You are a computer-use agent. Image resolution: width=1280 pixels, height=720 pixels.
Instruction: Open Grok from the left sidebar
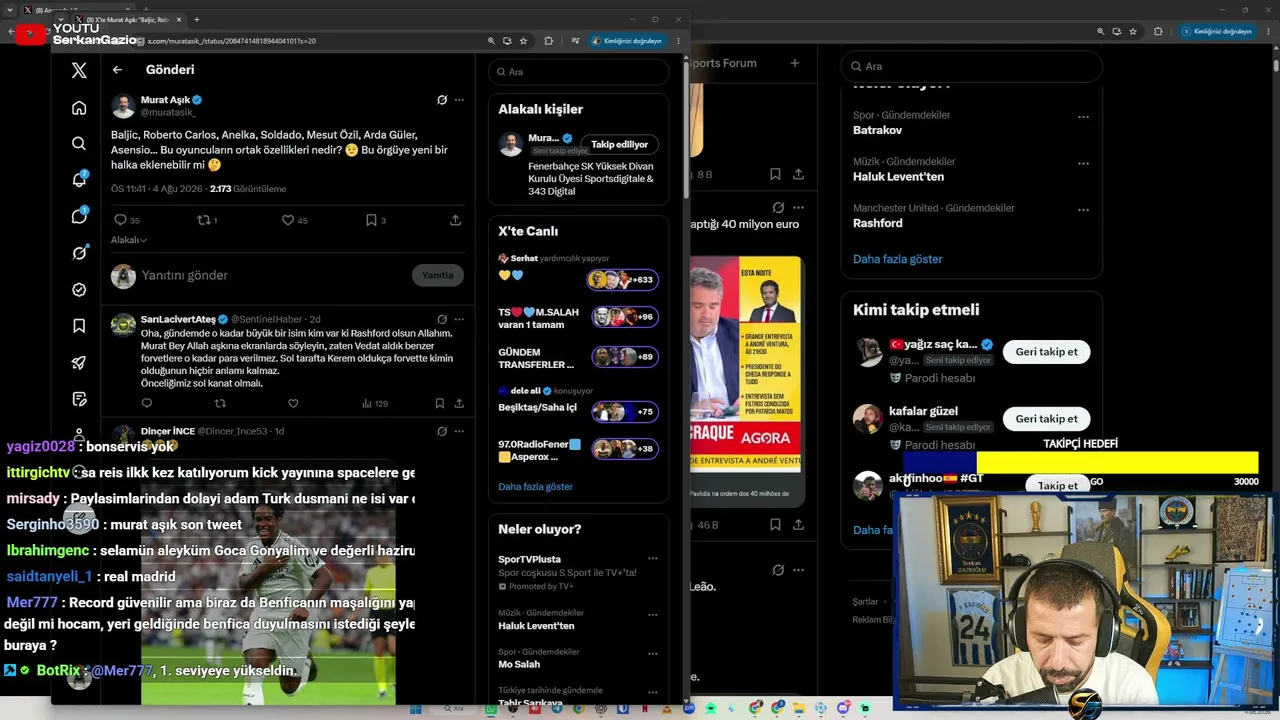(x=79, y=253)
